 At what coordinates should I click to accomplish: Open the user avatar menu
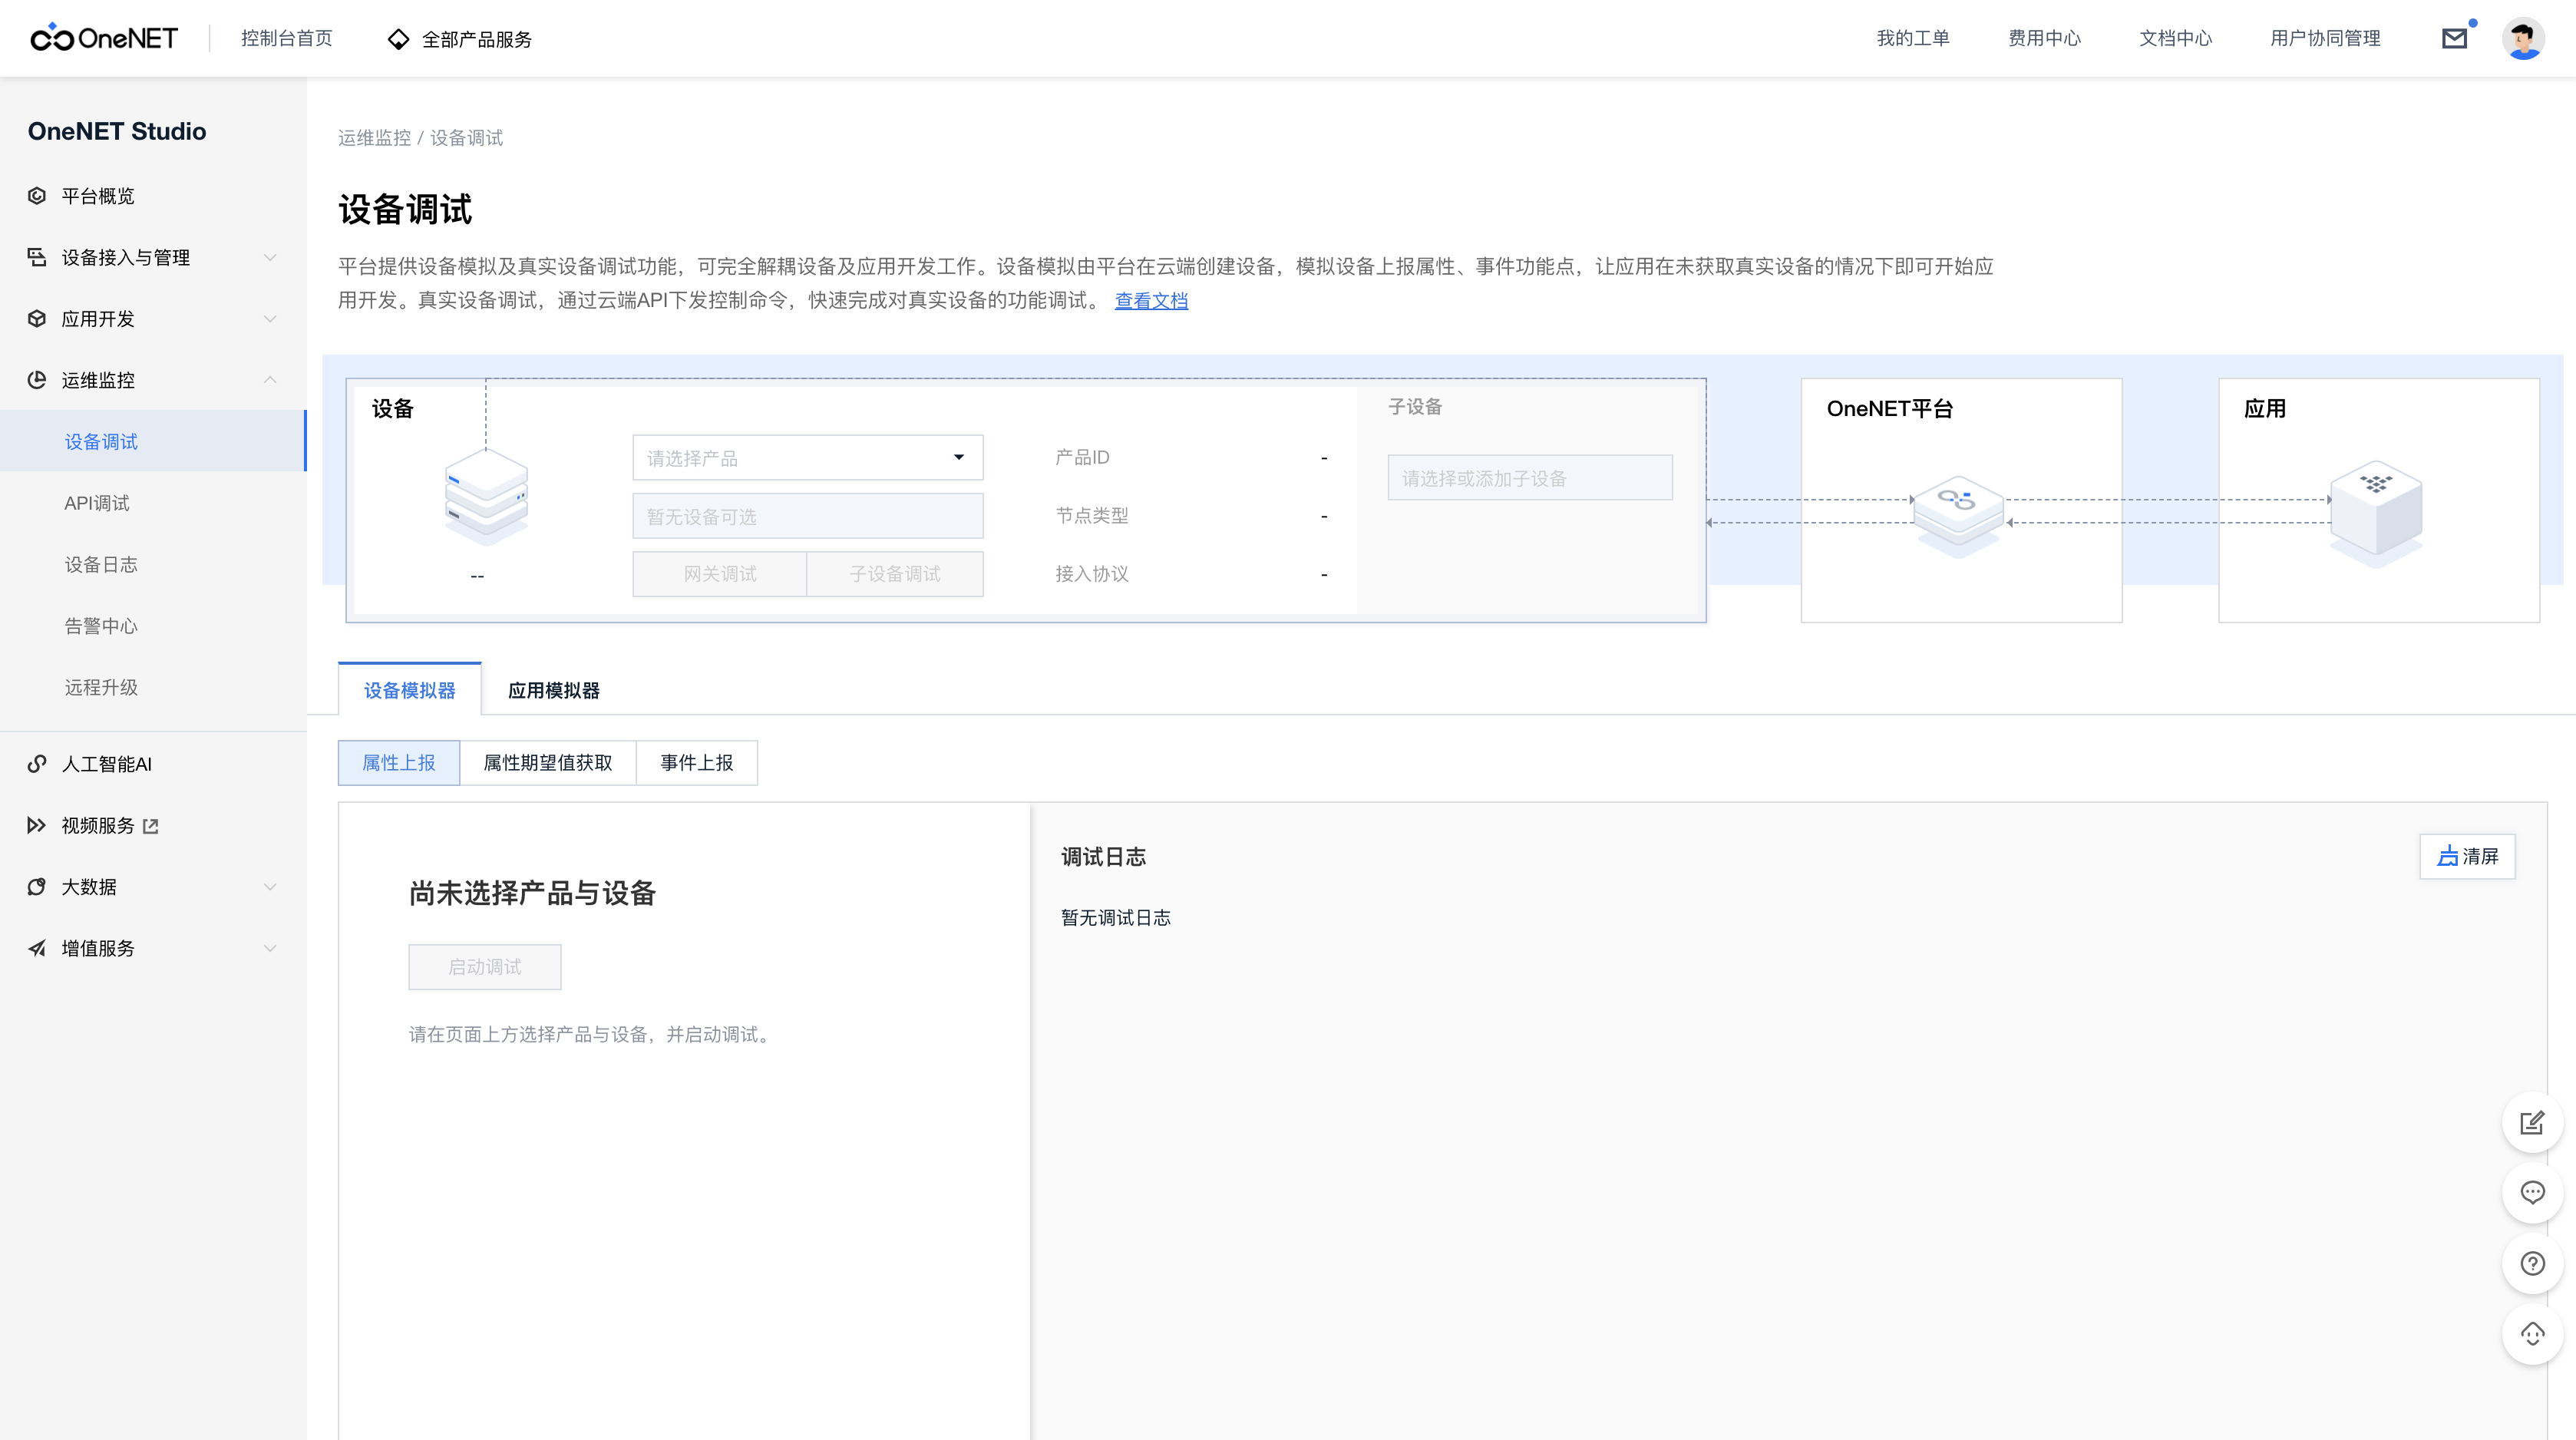point(2522,38)
